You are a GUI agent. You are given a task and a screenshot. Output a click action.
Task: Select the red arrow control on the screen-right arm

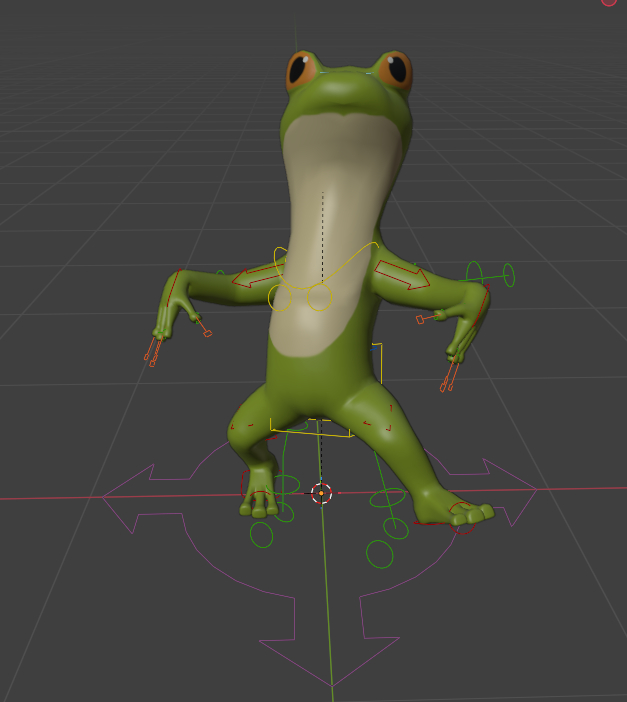click(402, 274)
